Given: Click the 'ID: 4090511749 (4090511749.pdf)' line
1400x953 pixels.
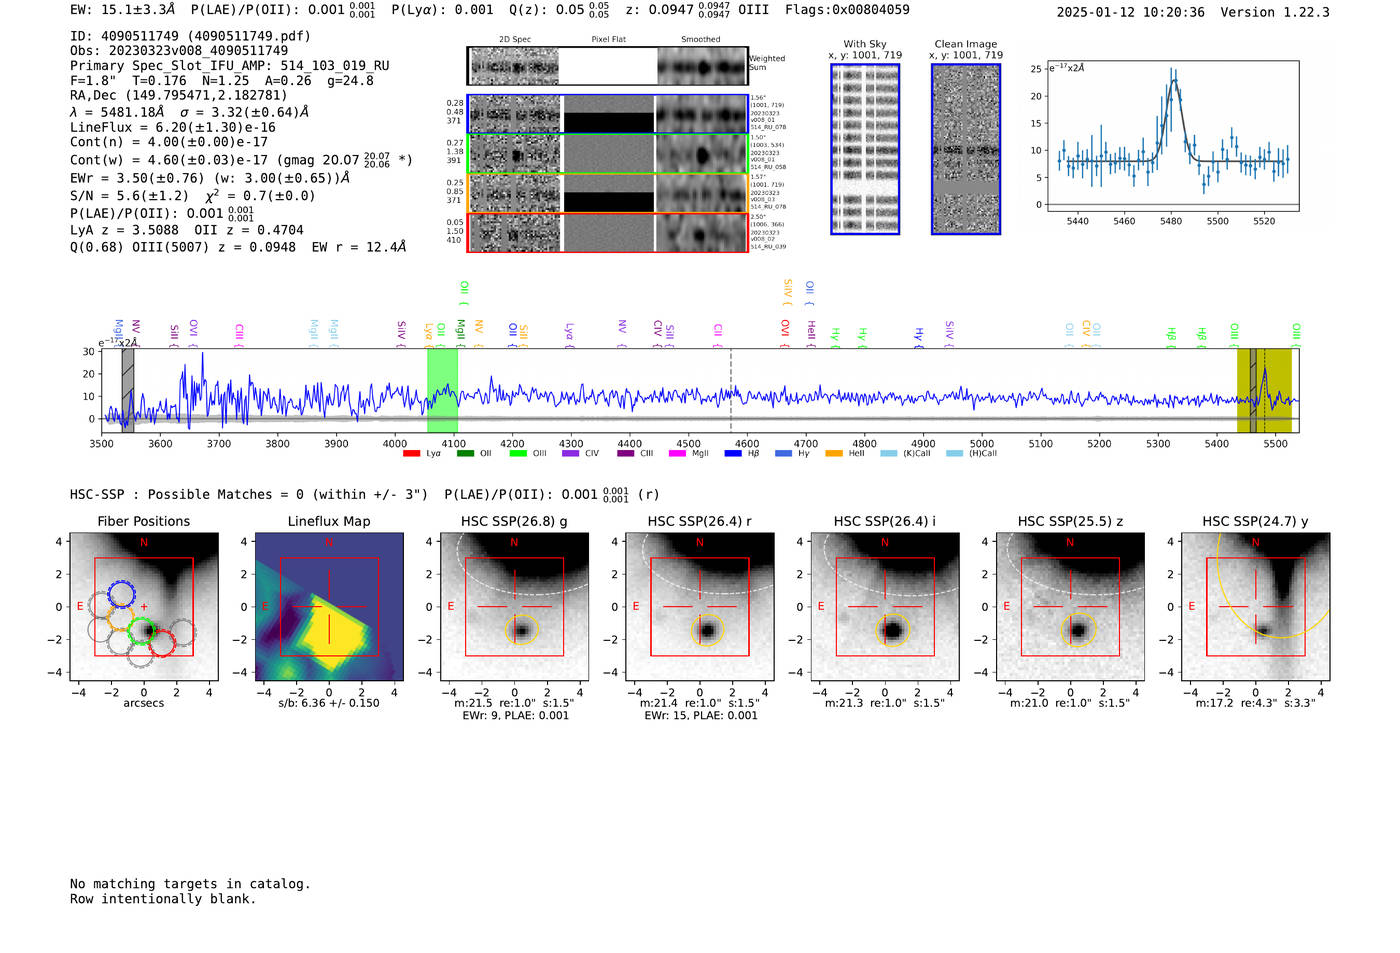Looking at the screenshot, I should click(x=190, y=36).
